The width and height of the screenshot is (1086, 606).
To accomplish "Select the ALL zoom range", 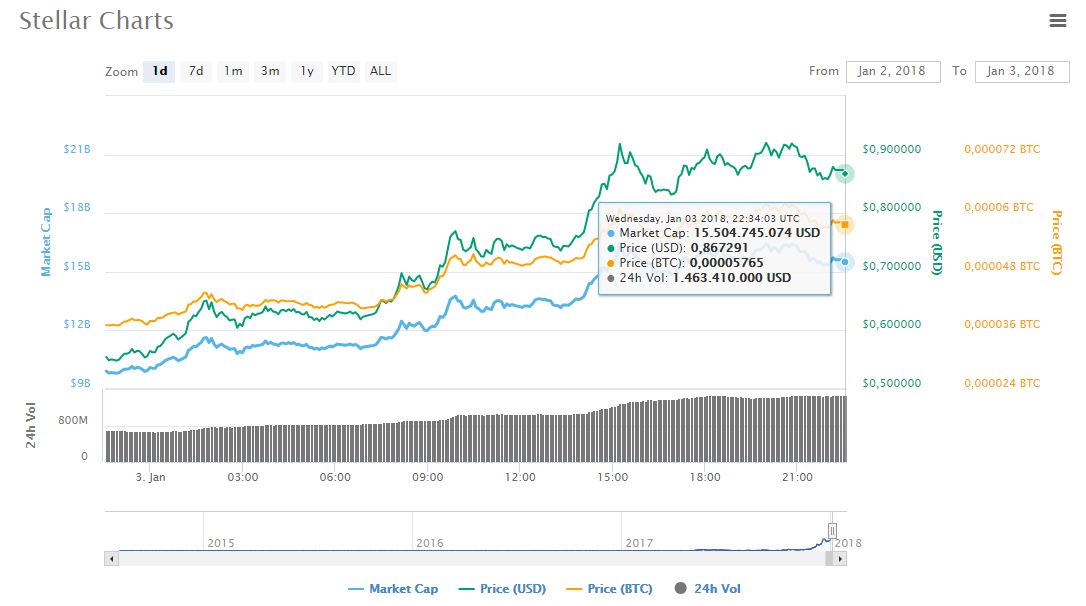I will [x=380, y=71].
